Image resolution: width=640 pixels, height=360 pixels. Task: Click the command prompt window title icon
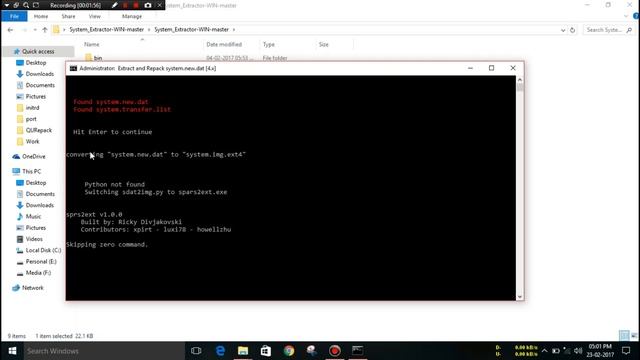click(x=73, y=69)
